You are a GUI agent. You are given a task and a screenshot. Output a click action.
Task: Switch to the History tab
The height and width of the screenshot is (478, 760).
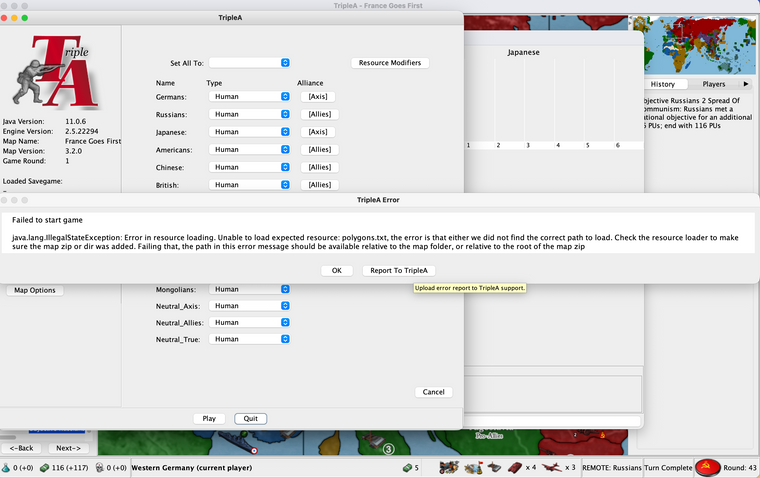(x=663, y=84)
